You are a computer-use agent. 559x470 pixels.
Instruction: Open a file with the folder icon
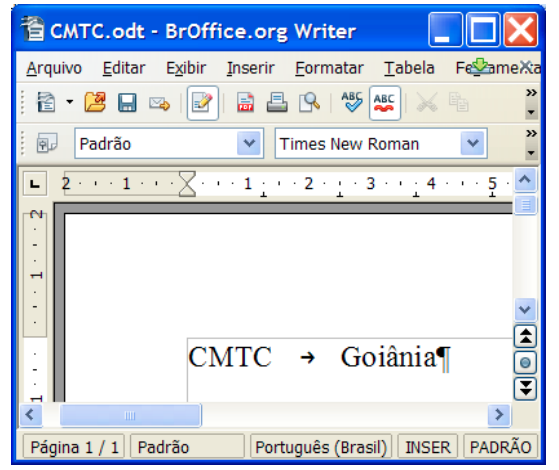[95, 103]
